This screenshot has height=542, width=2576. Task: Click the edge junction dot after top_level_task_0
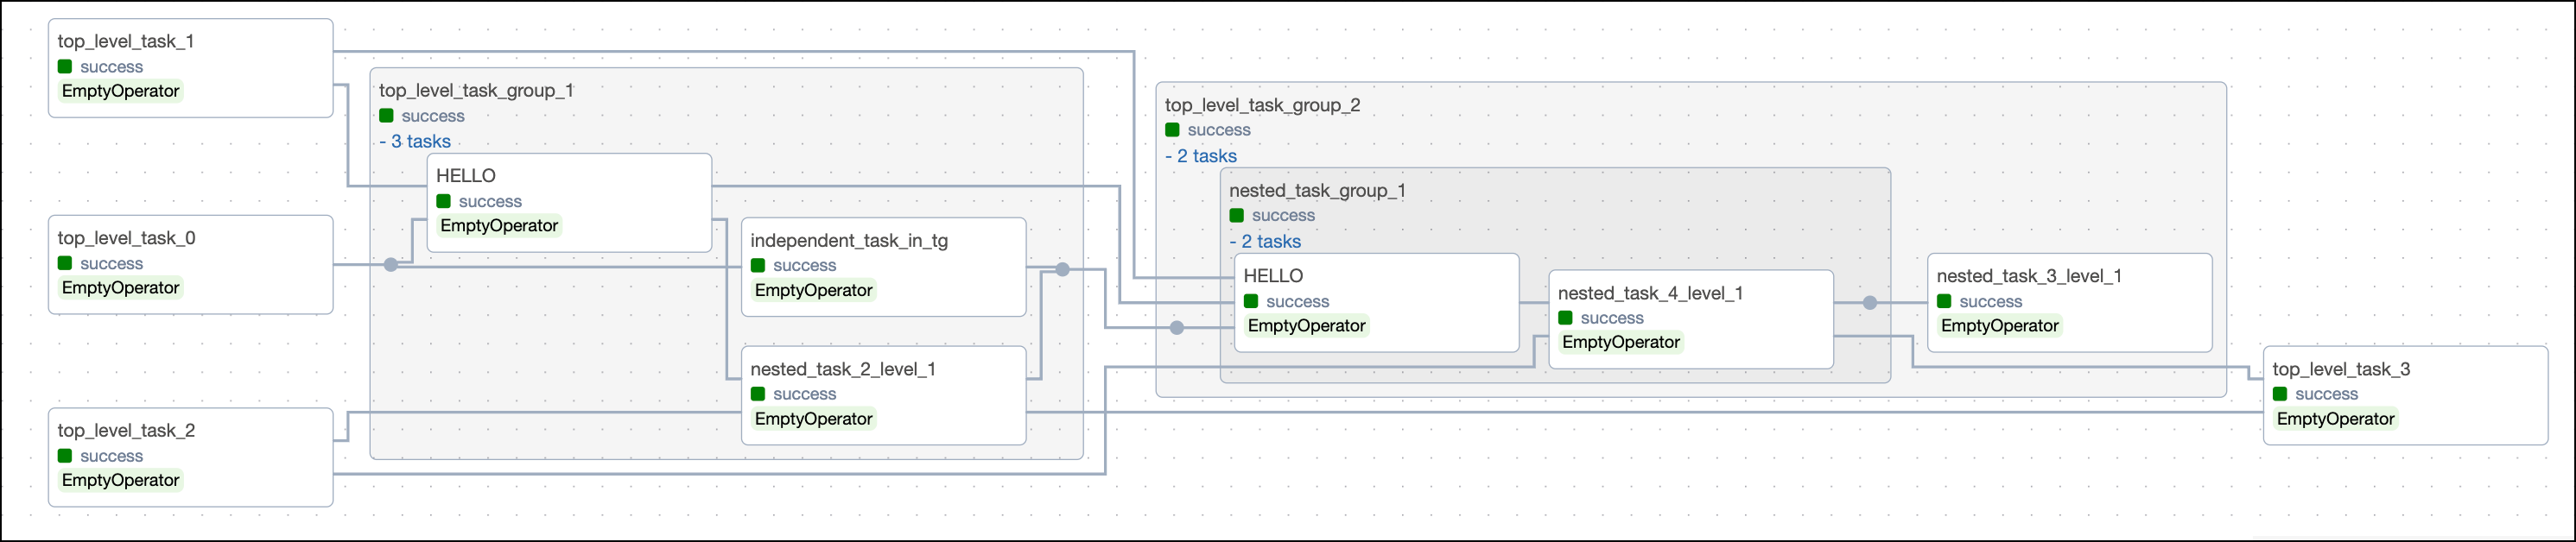click(391, 265)
